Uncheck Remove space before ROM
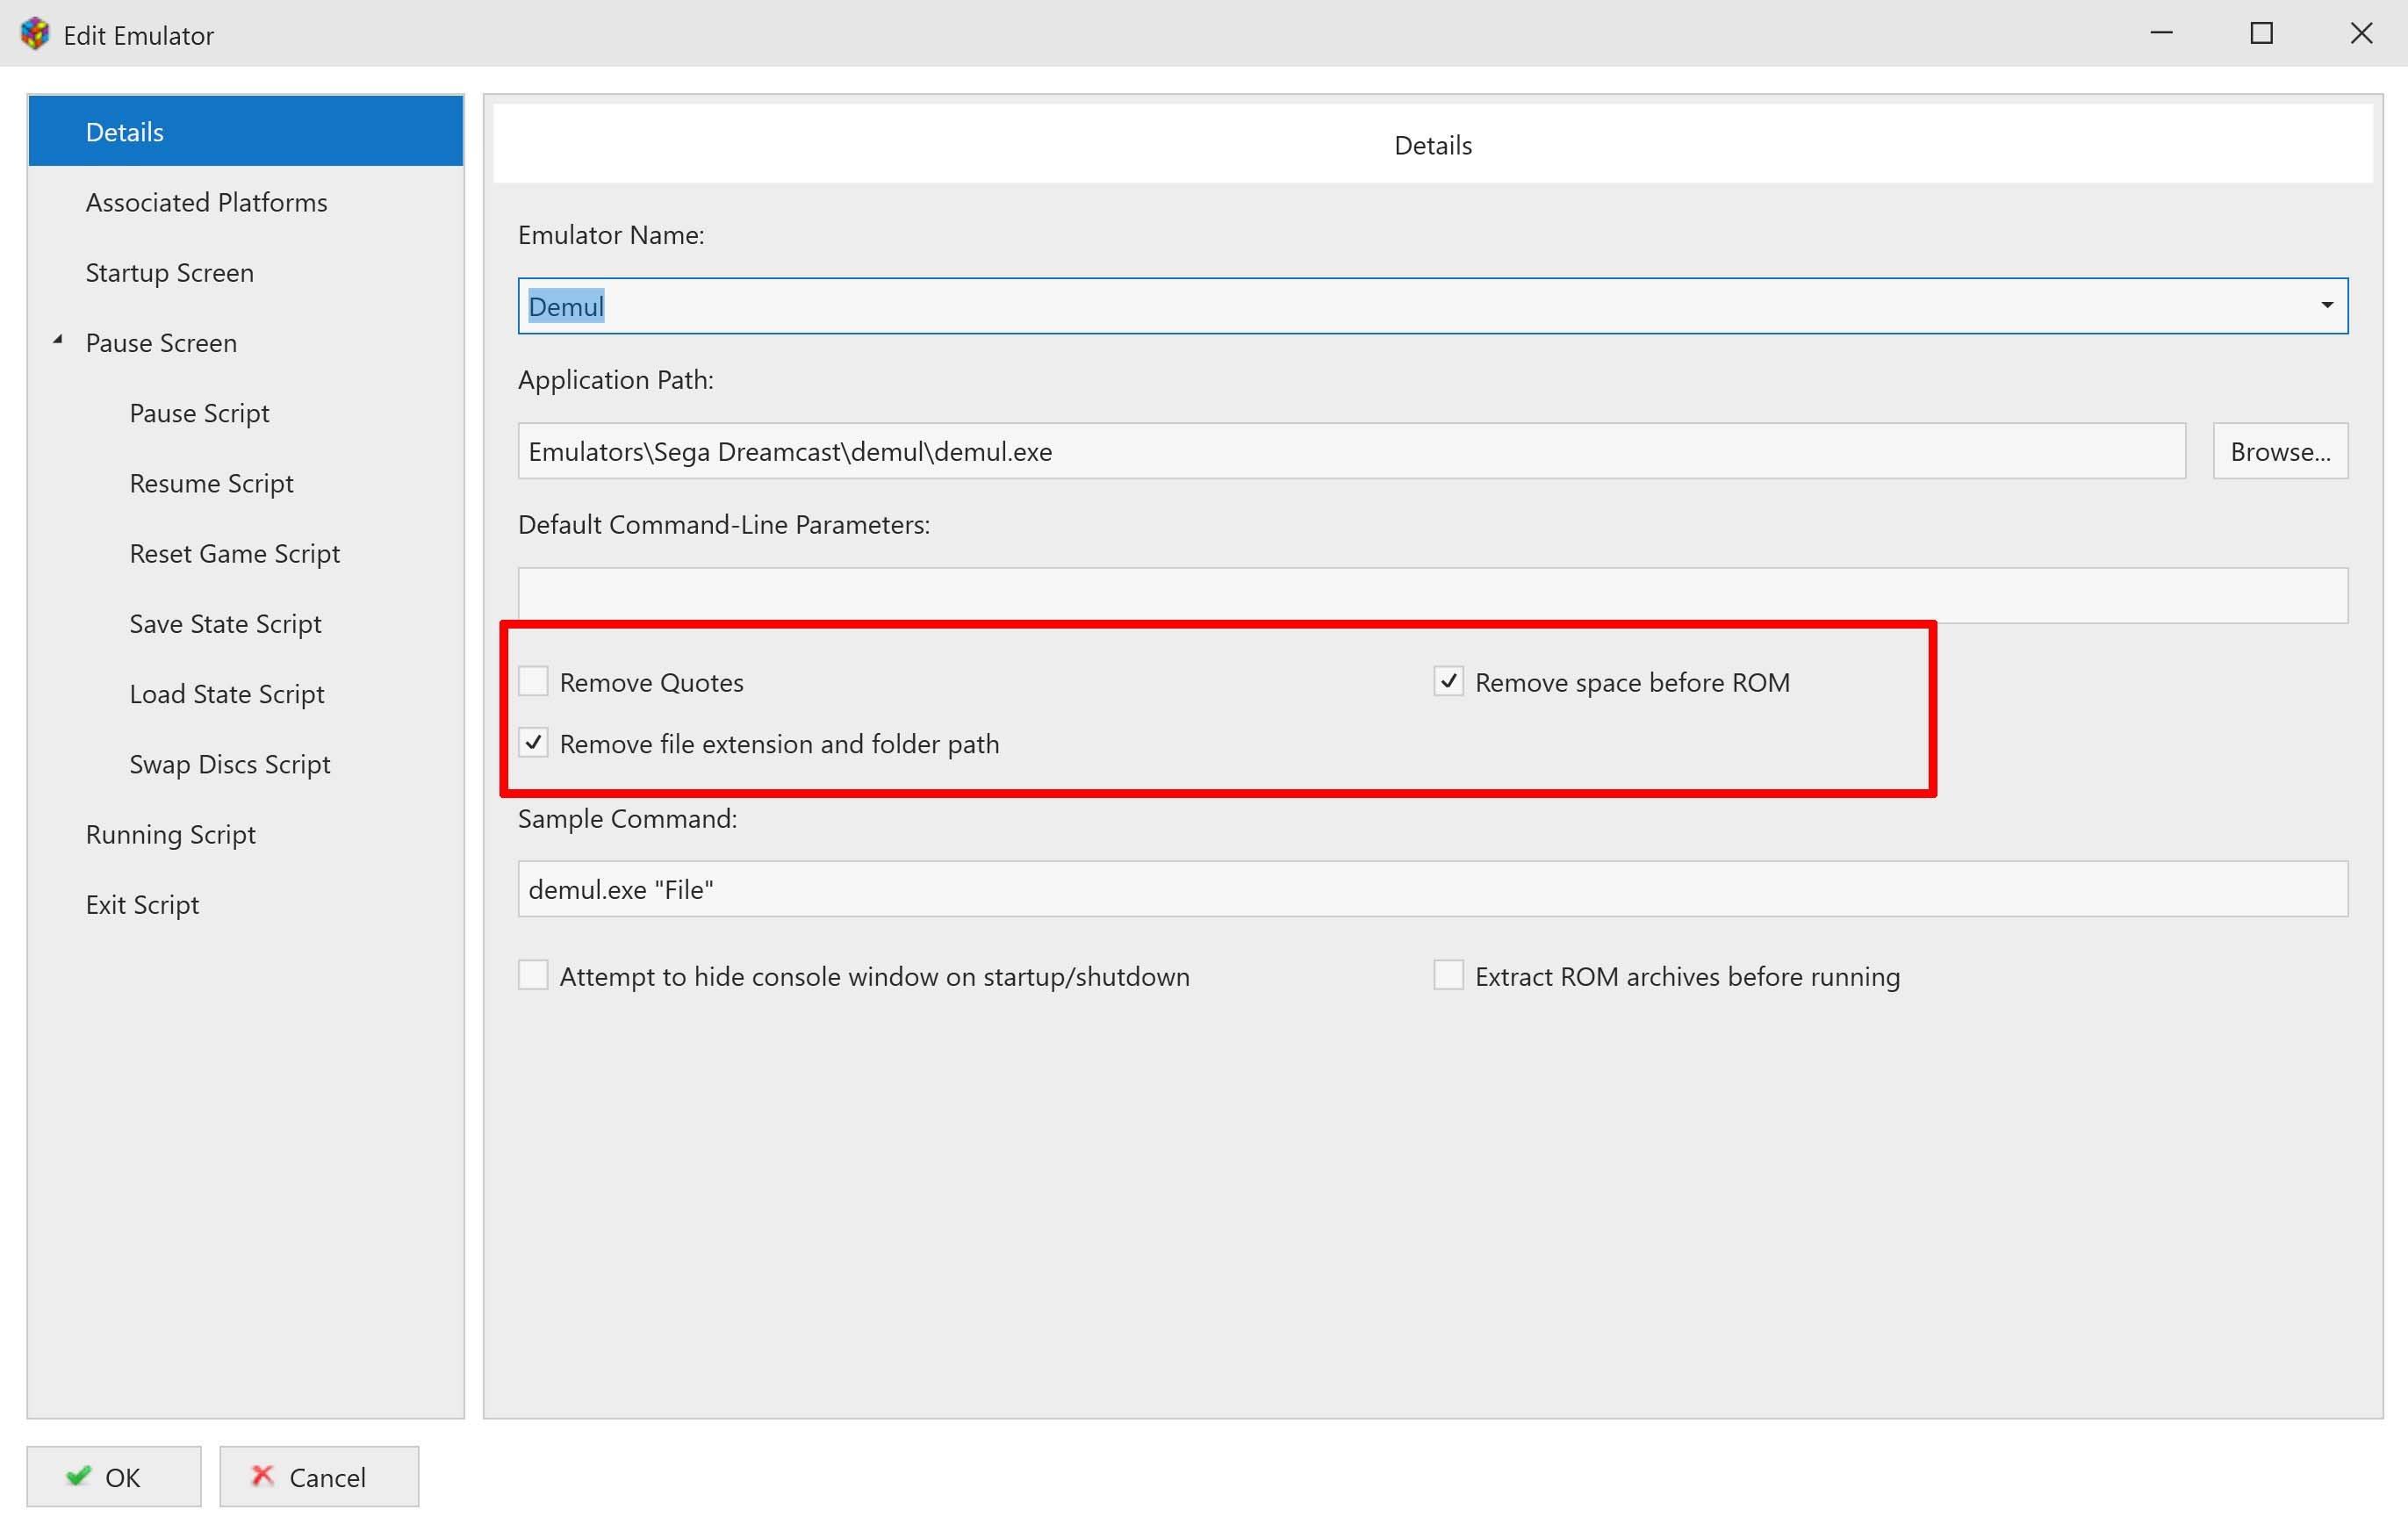2408x1531 pixels. [1448, 682]
